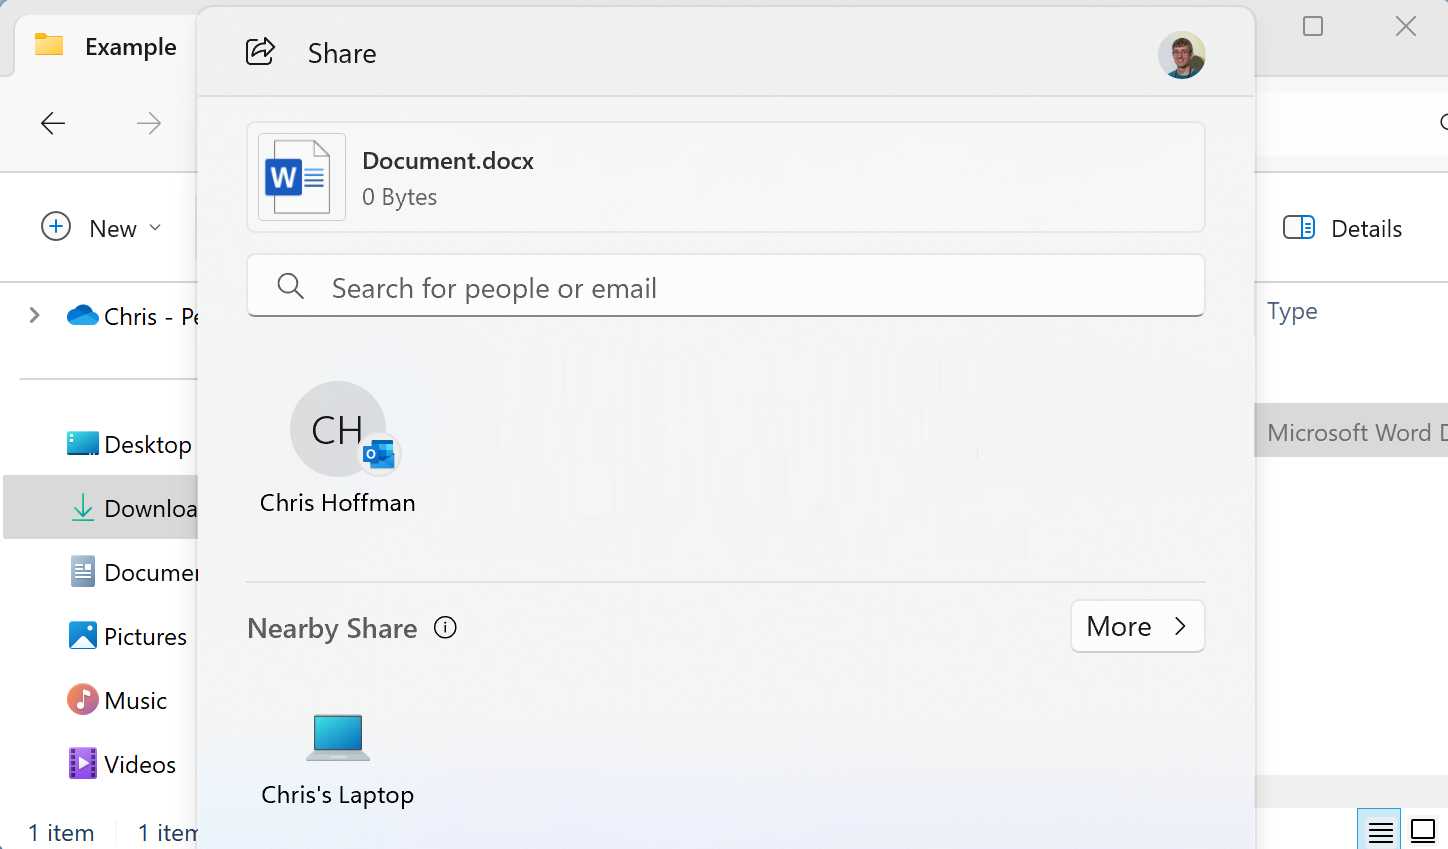
Task: Expand More Nearby Share options
Action: click(x=1137, y=626)
